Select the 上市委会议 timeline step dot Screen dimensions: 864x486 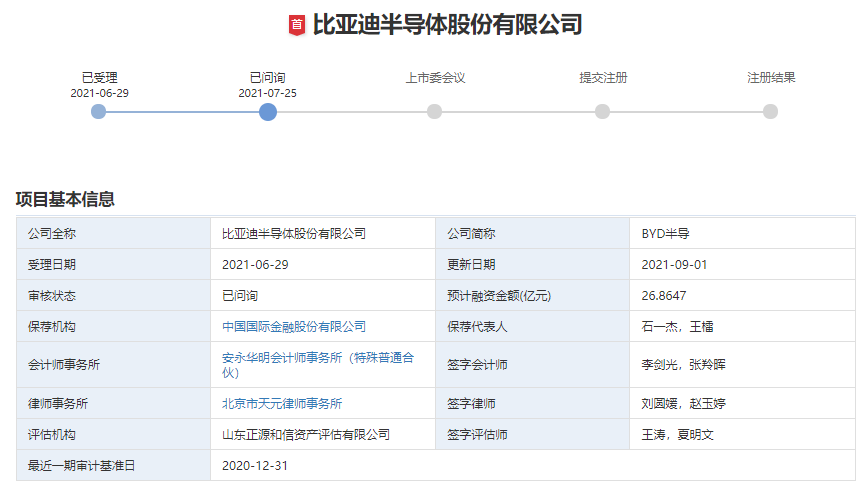pos(435,112)
